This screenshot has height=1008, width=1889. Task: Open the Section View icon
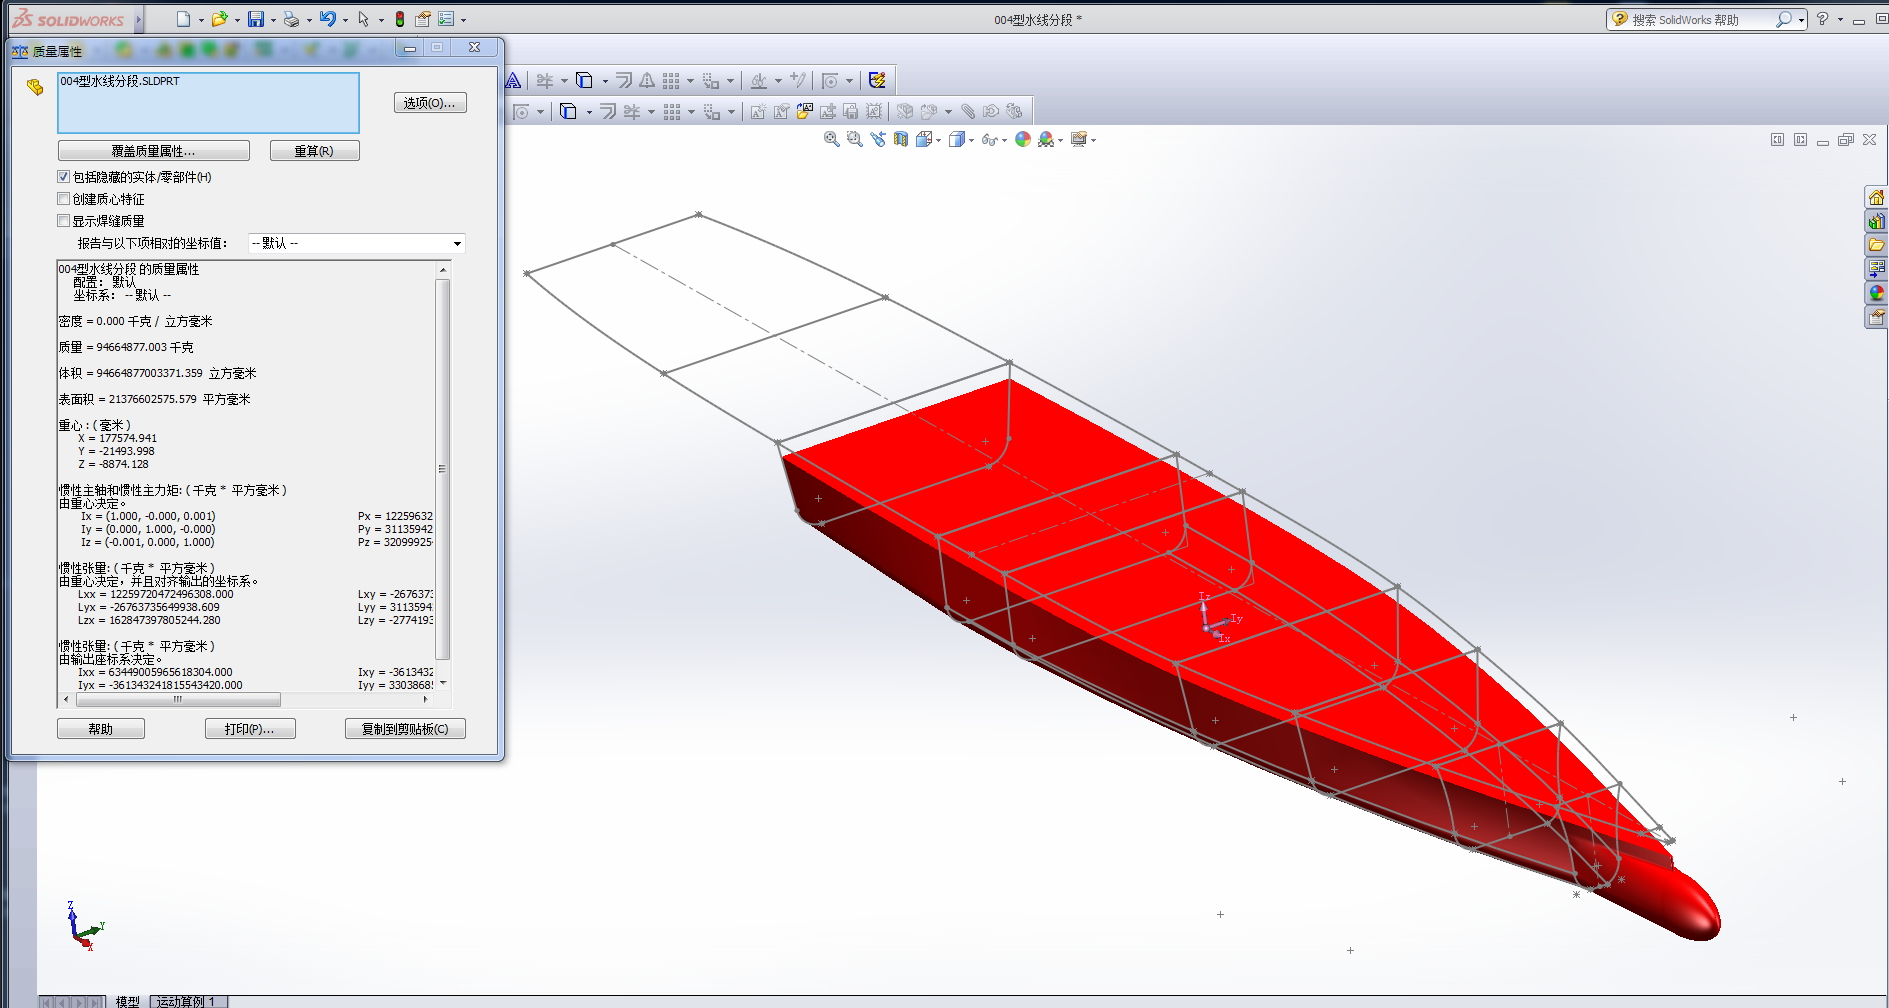pos(901,139)
